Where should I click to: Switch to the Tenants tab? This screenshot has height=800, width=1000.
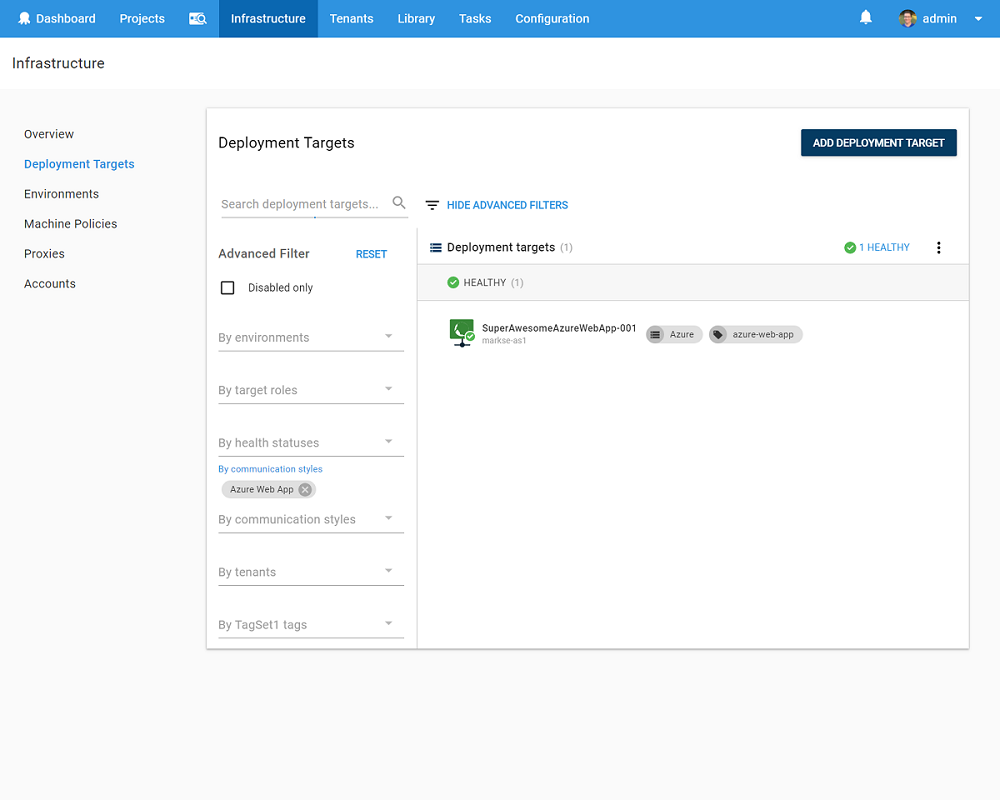coord(351,19)
